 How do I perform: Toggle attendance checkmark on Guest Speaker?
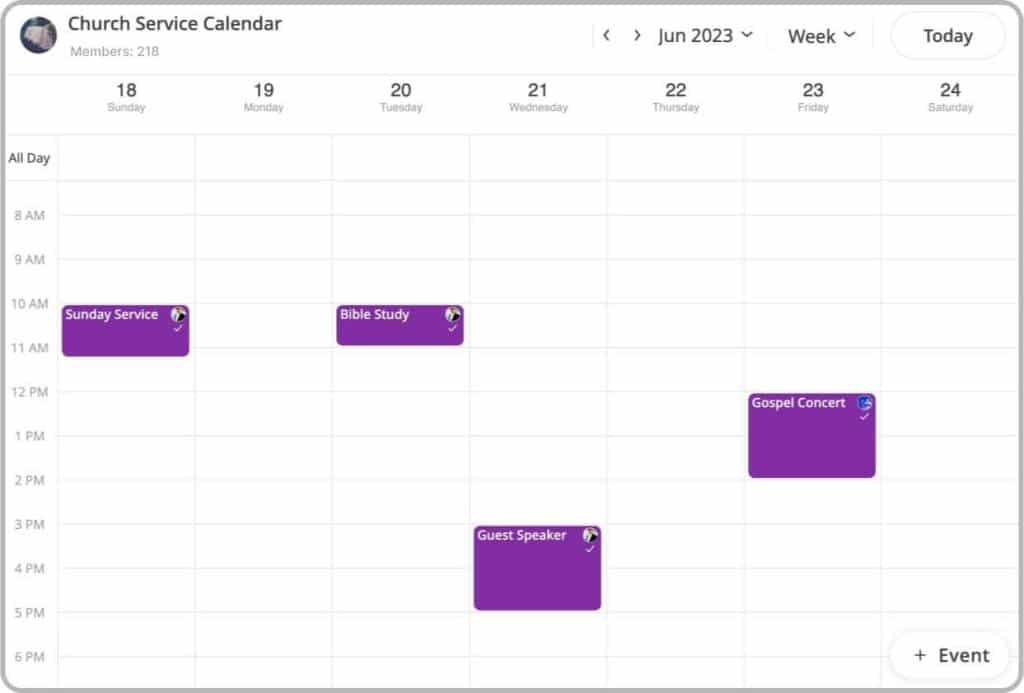[x=590, y=548]
